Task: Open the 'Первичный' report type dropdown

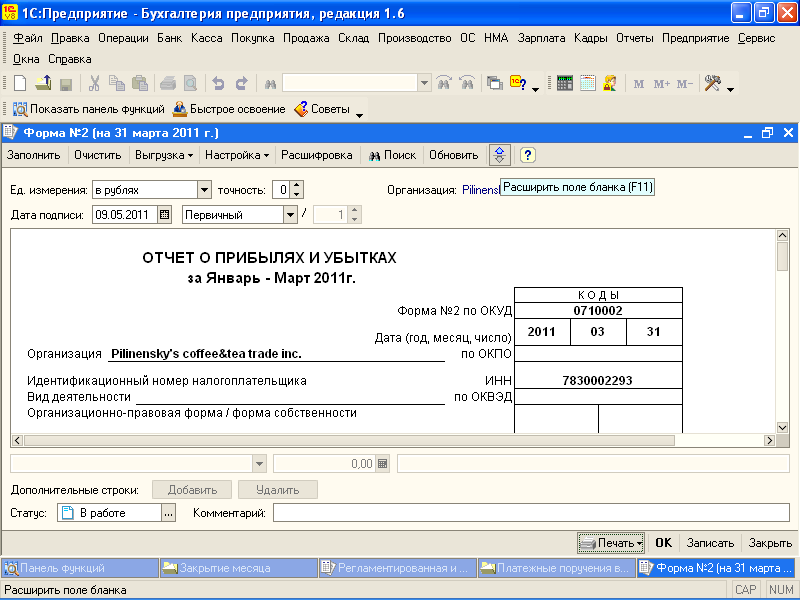Action: pos(290,215)
